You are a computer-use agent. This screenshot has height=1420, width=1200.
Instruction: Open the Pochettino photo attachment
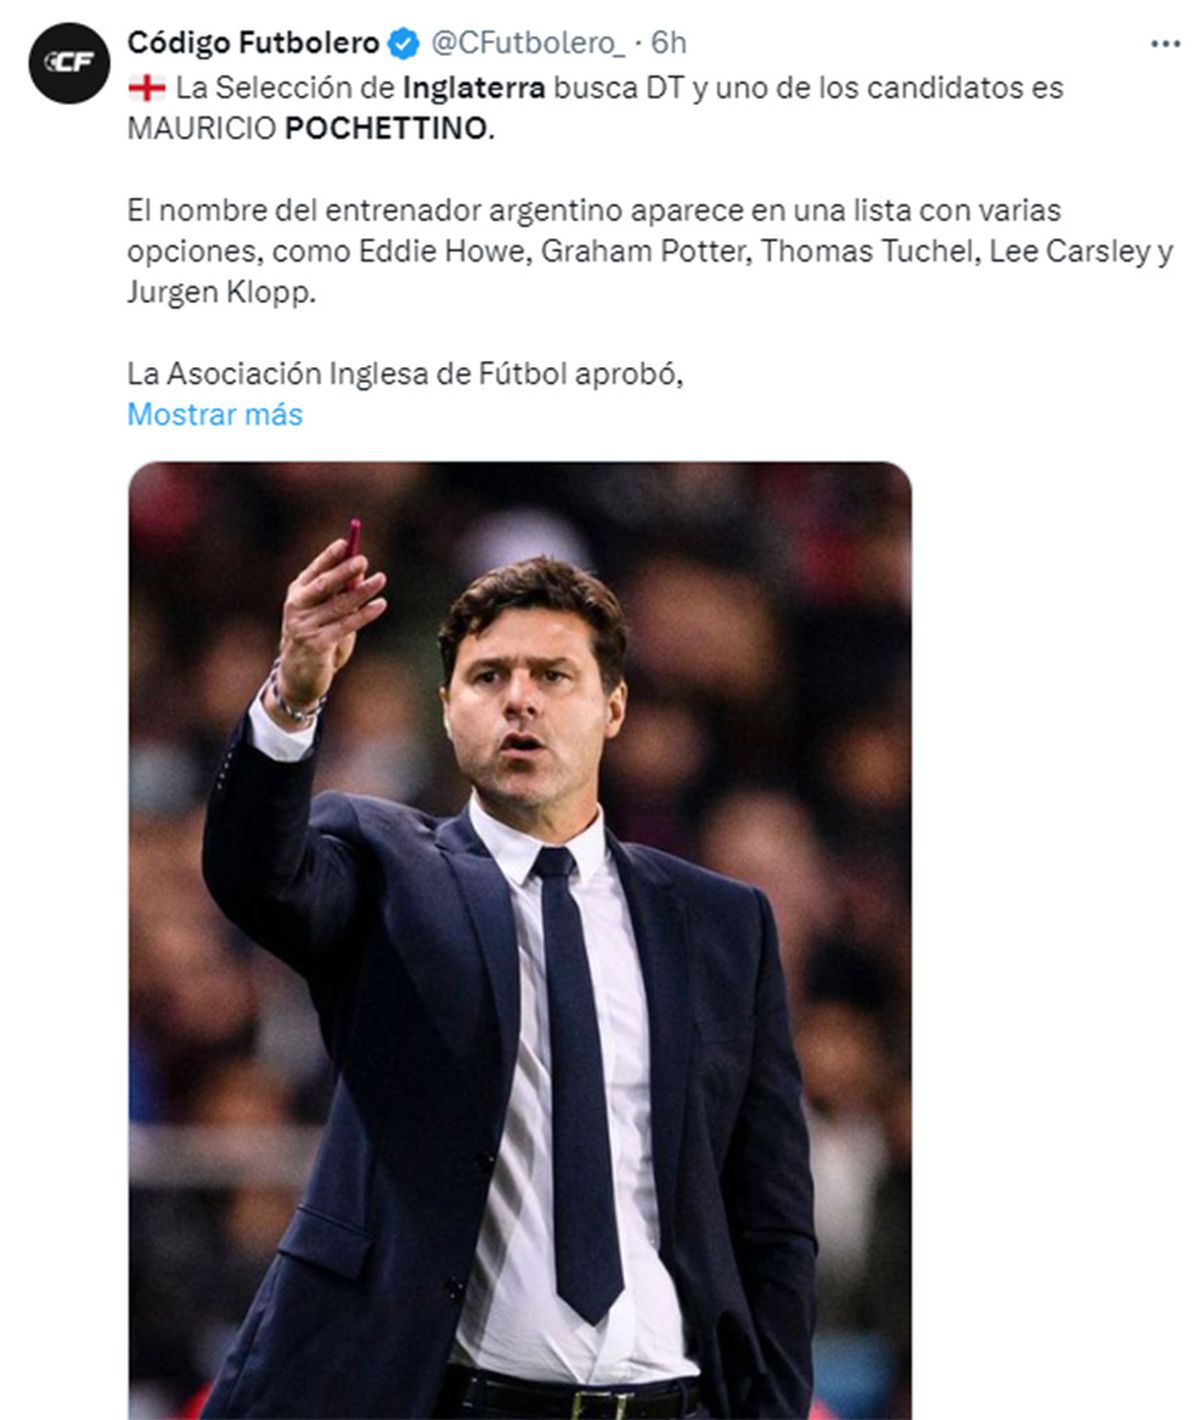[x=520, y=940]
